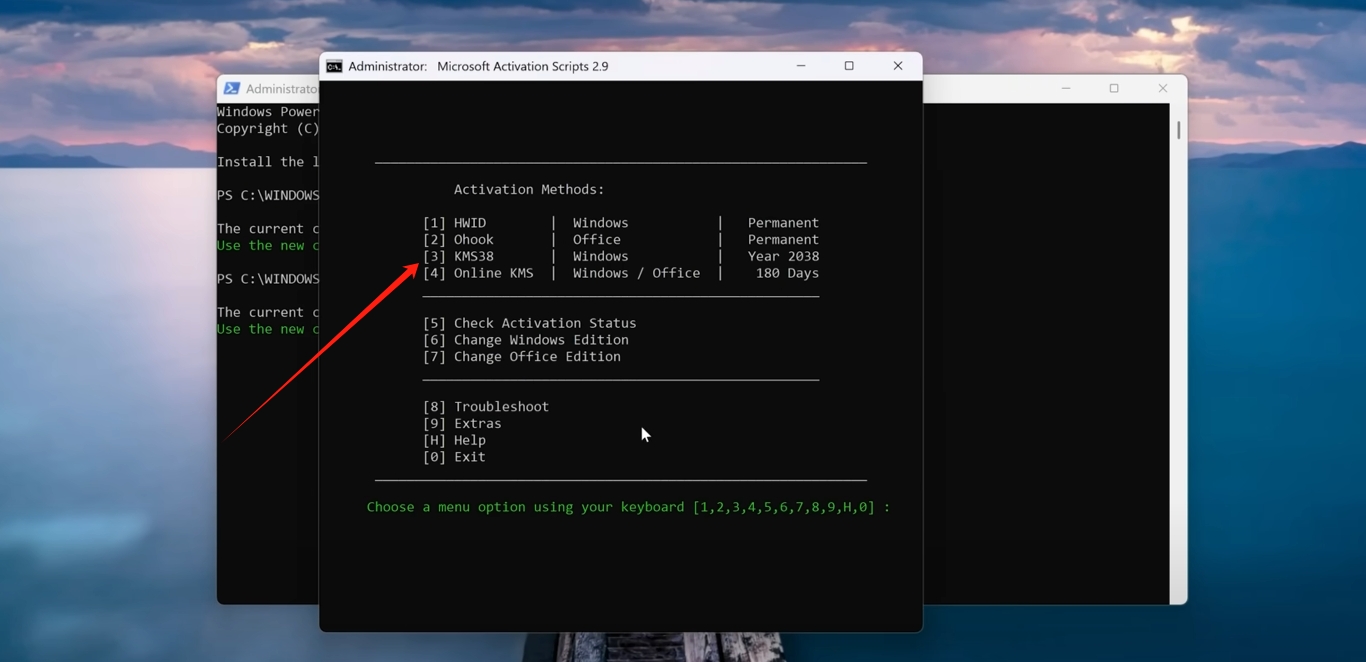Image resolution: width=1366 pixels, height=662 pixels.
Task: Click the '[8] Troubleshoot' line
Action: (x=486, y=407)
